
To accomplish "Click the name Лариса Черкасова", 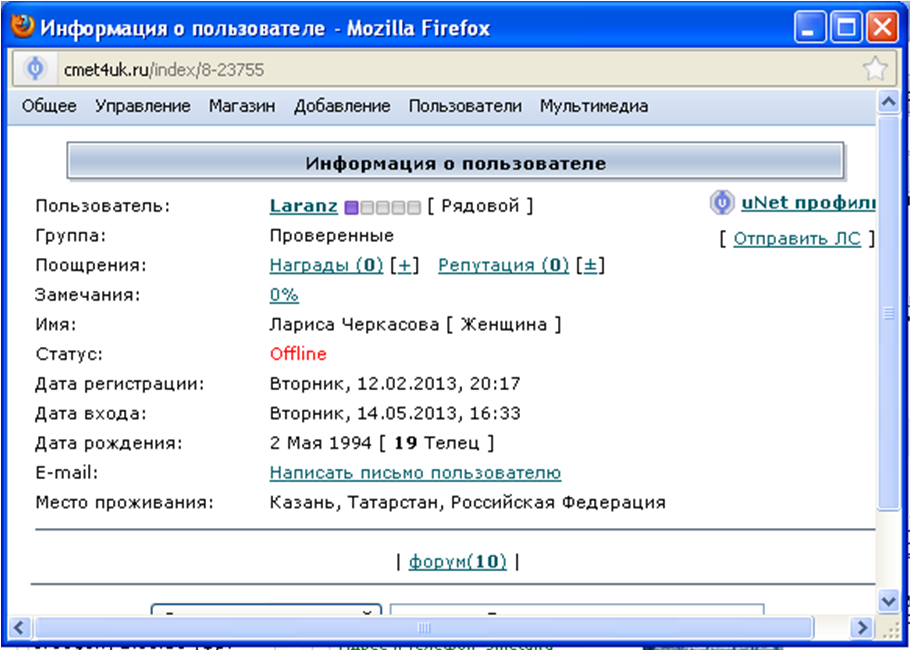I will tap(354, 325).
